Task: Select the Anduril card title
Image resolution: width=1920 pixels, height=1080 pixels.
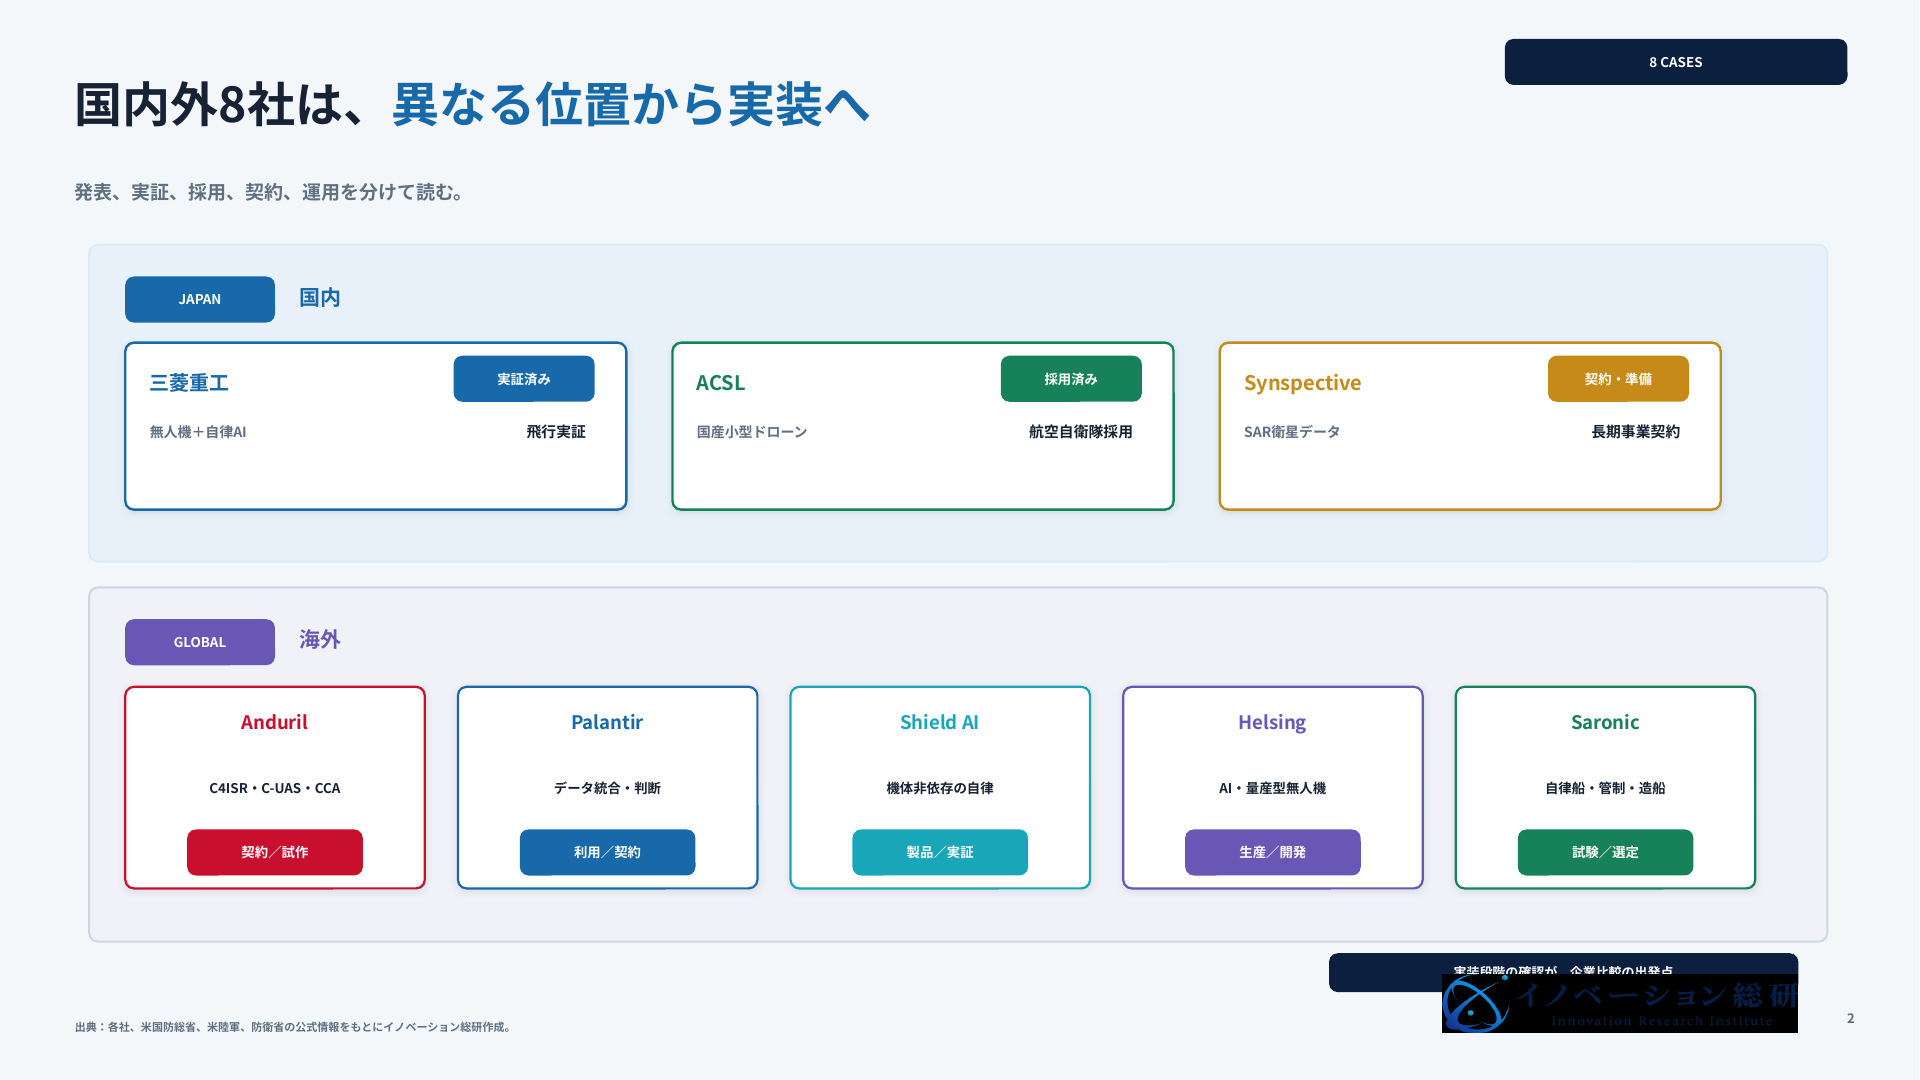Action: coord(274,722)
